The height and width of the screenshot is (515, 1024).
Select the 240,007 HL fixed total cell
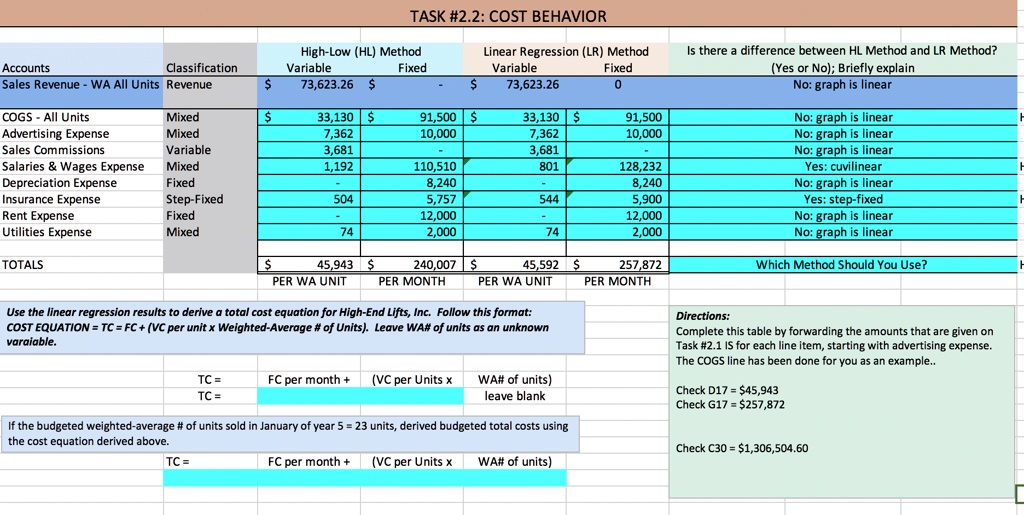(411, 264)
